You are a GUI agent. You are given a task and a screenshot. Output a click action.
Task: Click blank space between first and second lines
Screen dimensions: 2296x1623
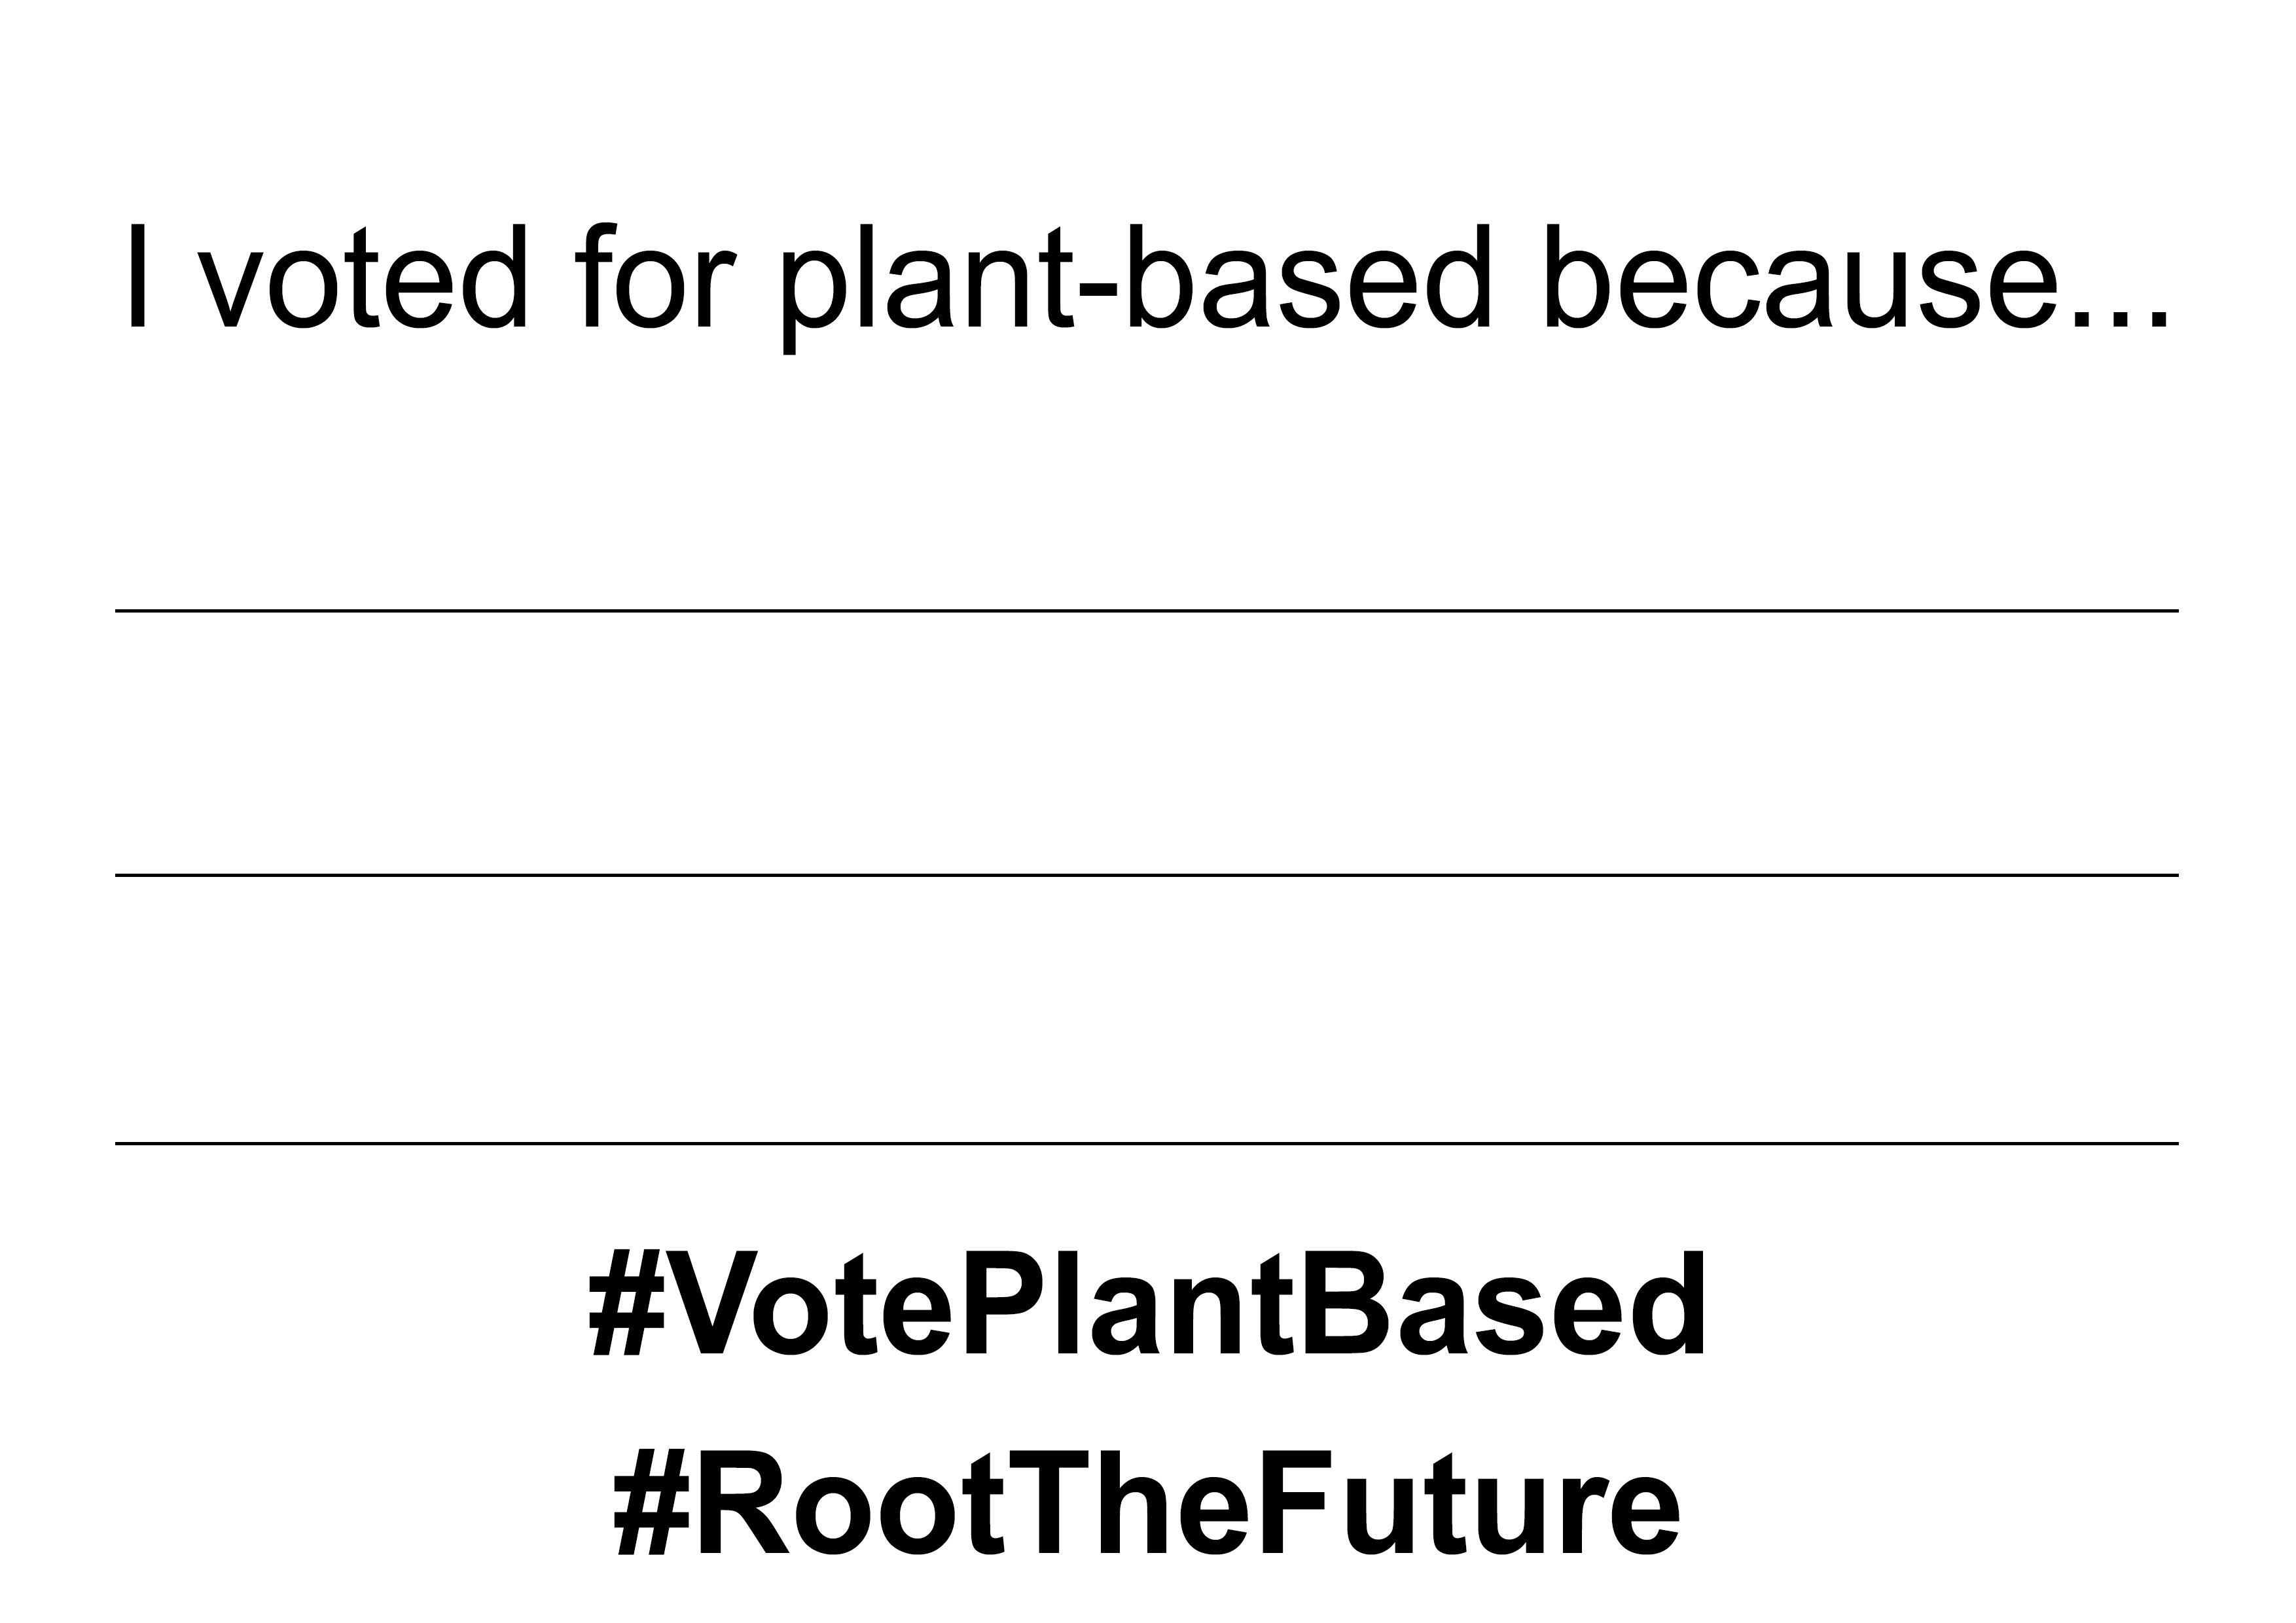[x=1146, y=742]
